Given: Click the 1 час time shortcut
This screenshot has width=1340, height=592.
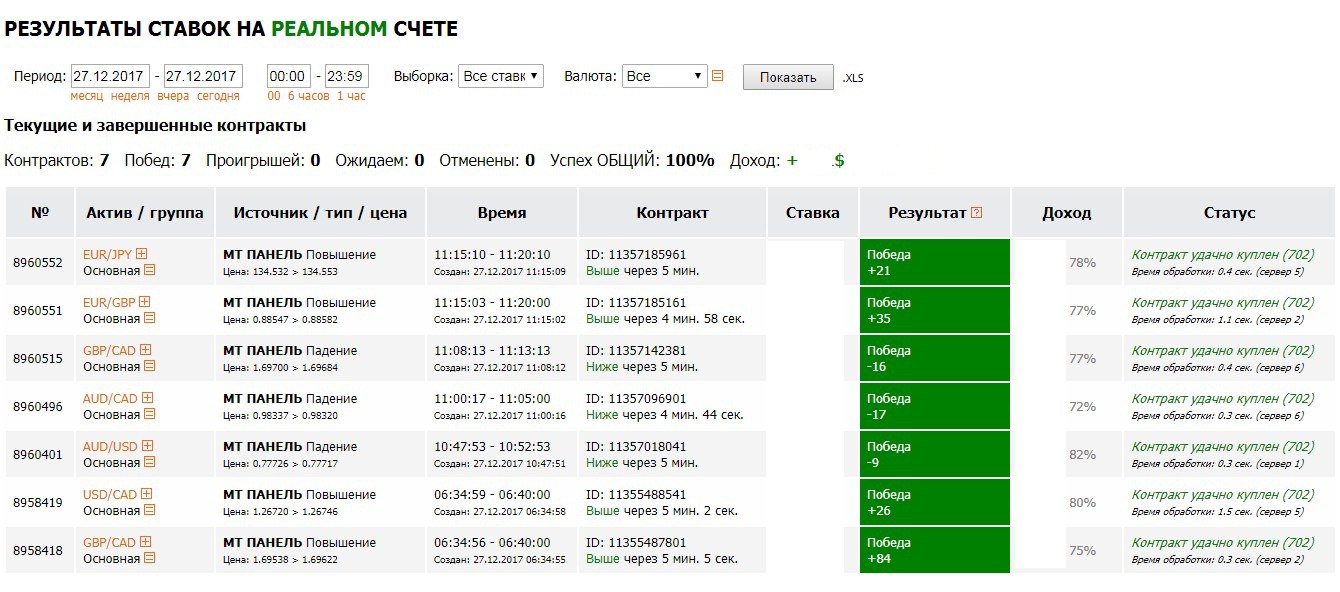Looking at the screenshot, I should click(x=351, y=96).
